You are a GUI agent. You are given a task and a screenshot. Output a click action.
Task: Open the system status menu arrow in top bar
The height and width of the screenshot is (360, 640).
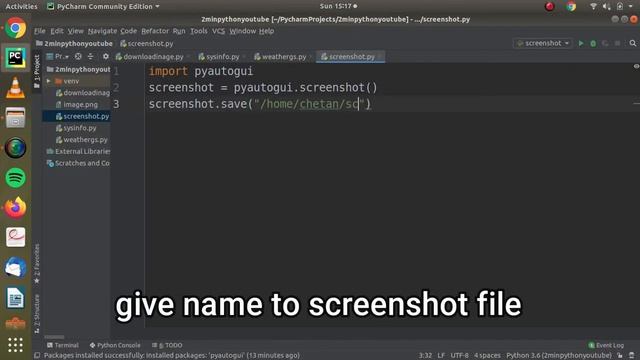pos(631,6)
